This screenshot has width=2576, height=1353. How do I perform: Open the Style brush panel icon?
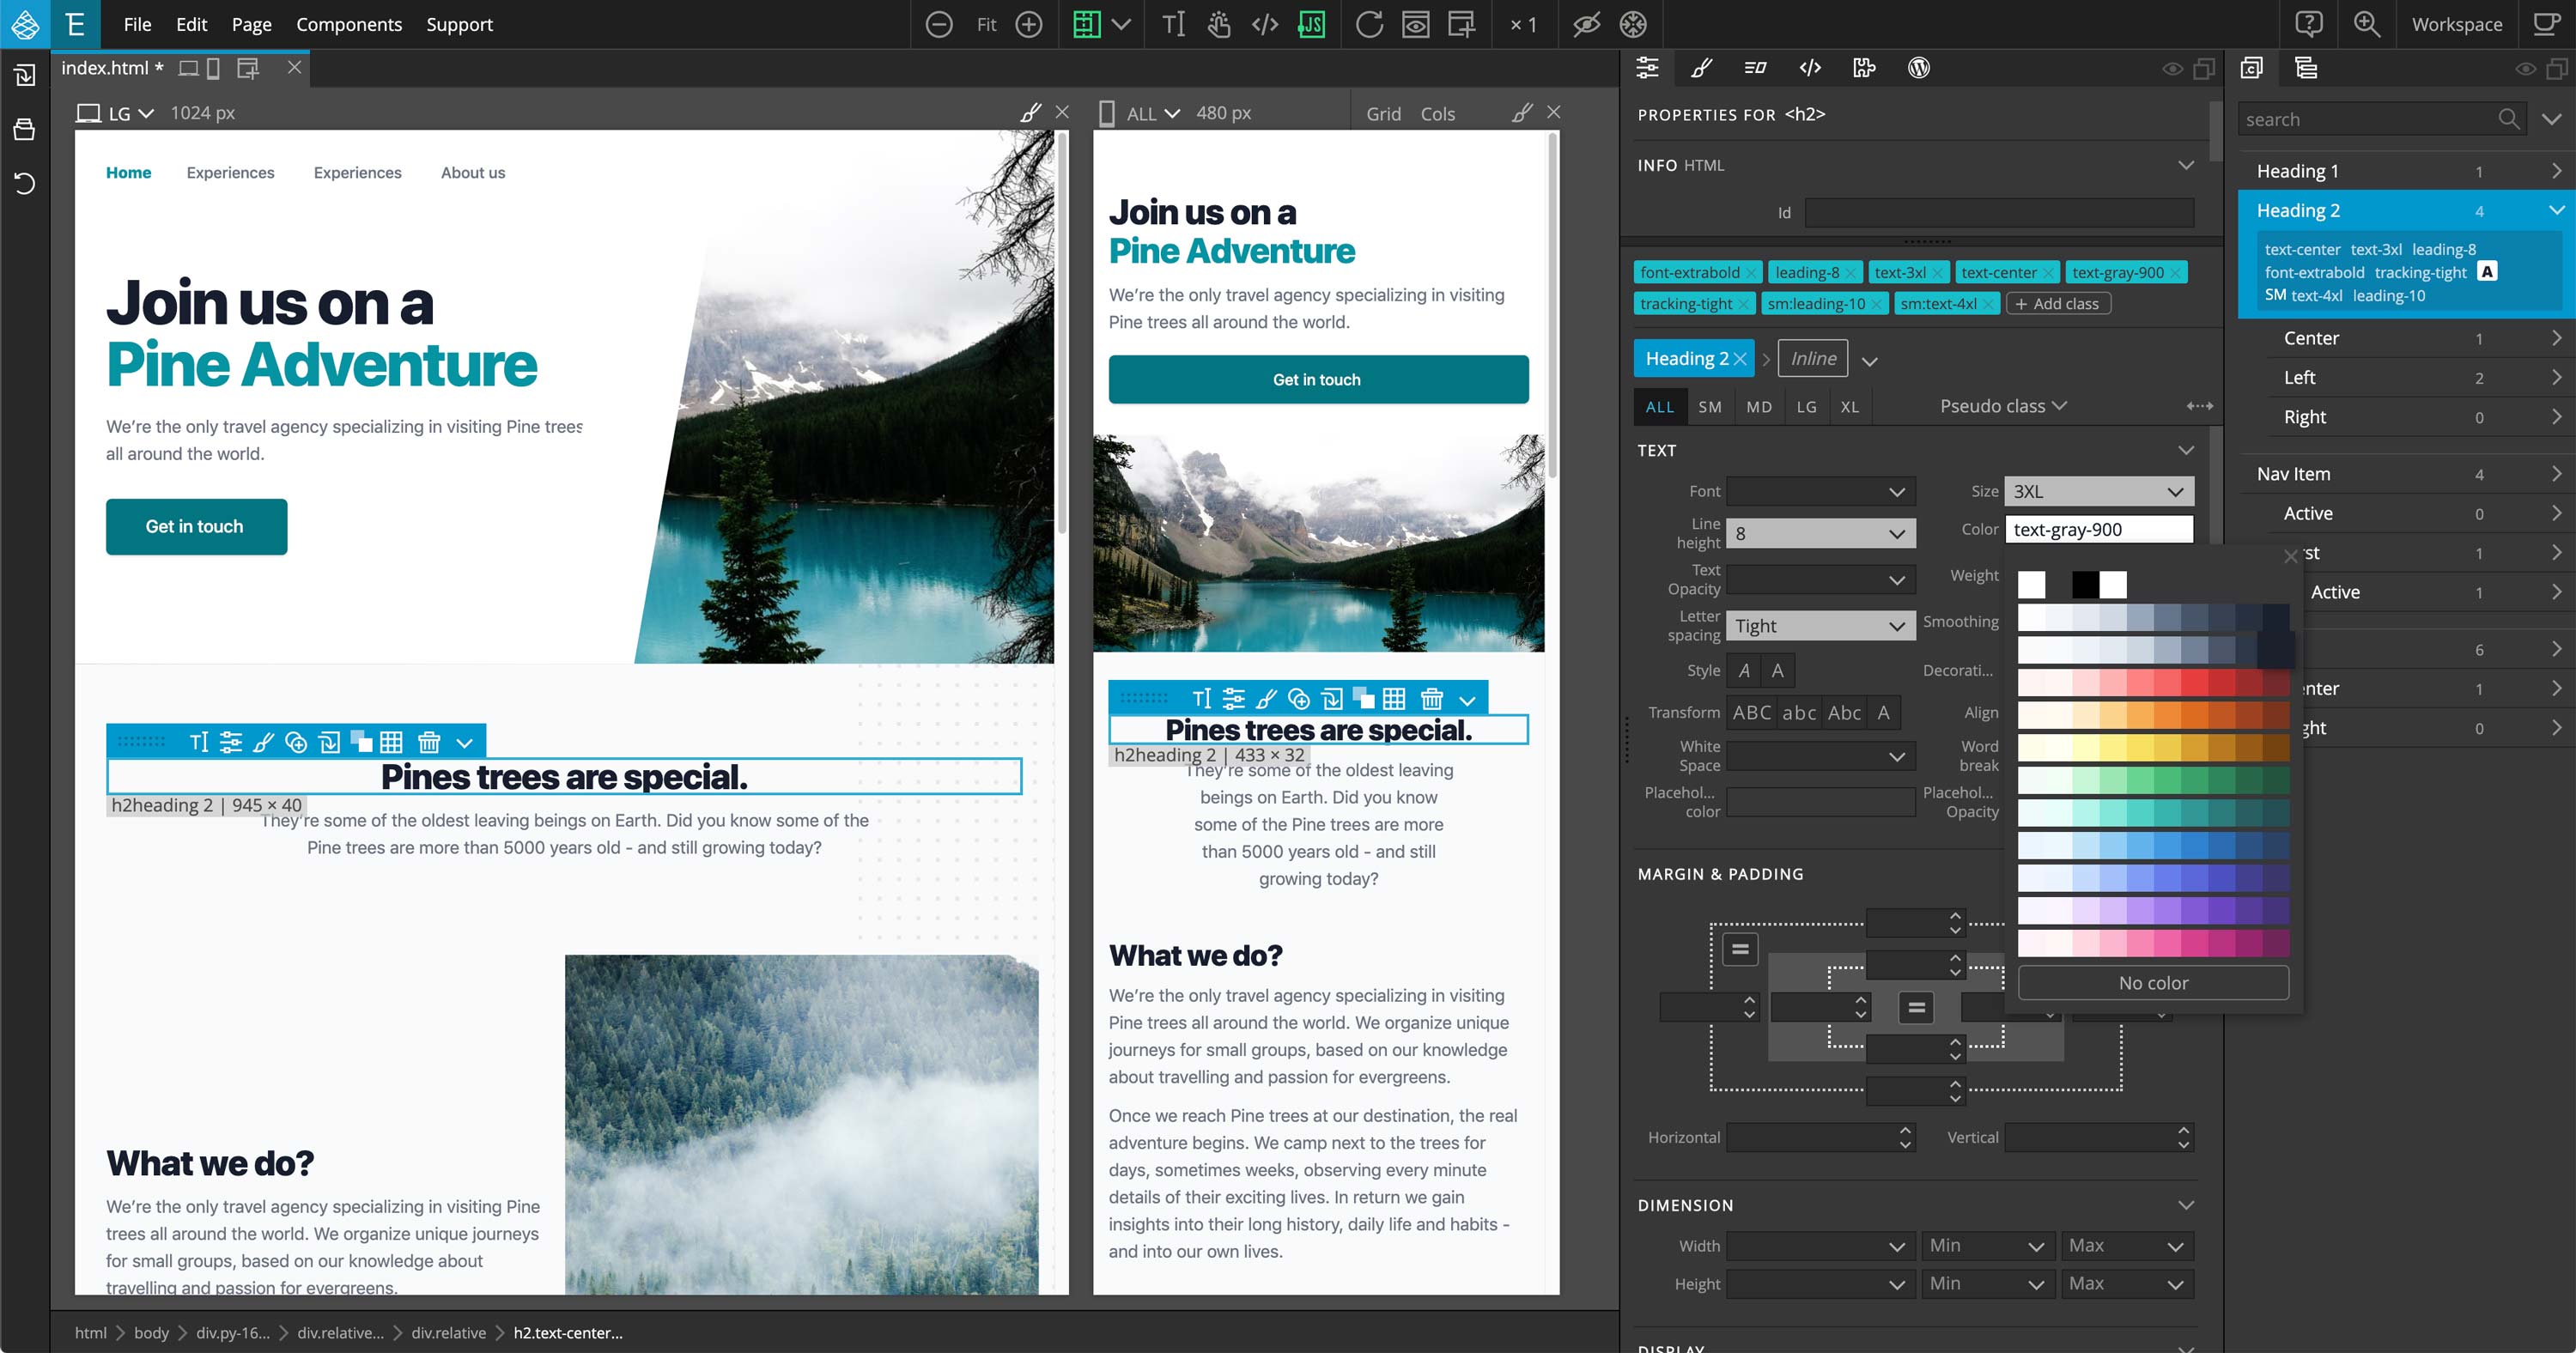1701,68
